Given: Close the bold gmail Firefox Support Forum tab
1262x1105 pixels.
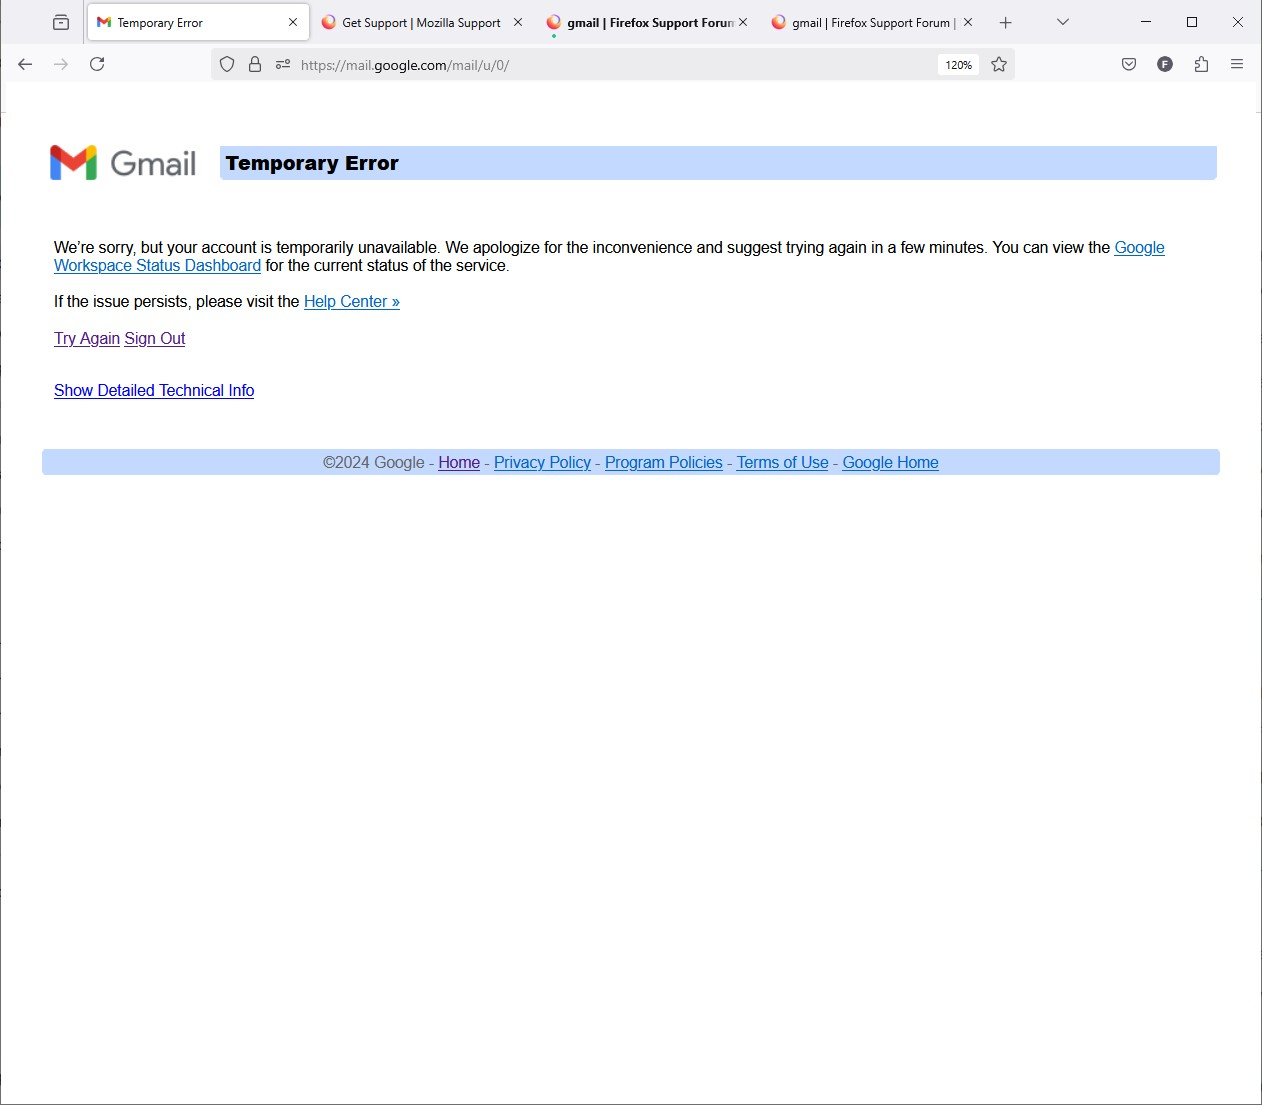Looking at the screenshot, I should tap(743, 22).
